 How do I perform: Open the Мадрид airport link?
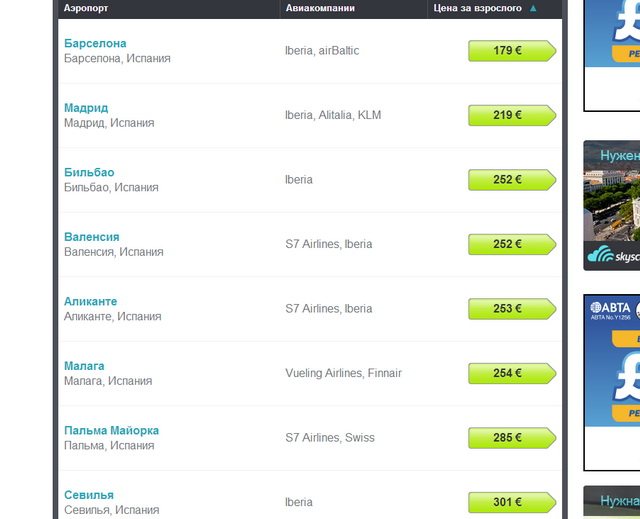86,108
